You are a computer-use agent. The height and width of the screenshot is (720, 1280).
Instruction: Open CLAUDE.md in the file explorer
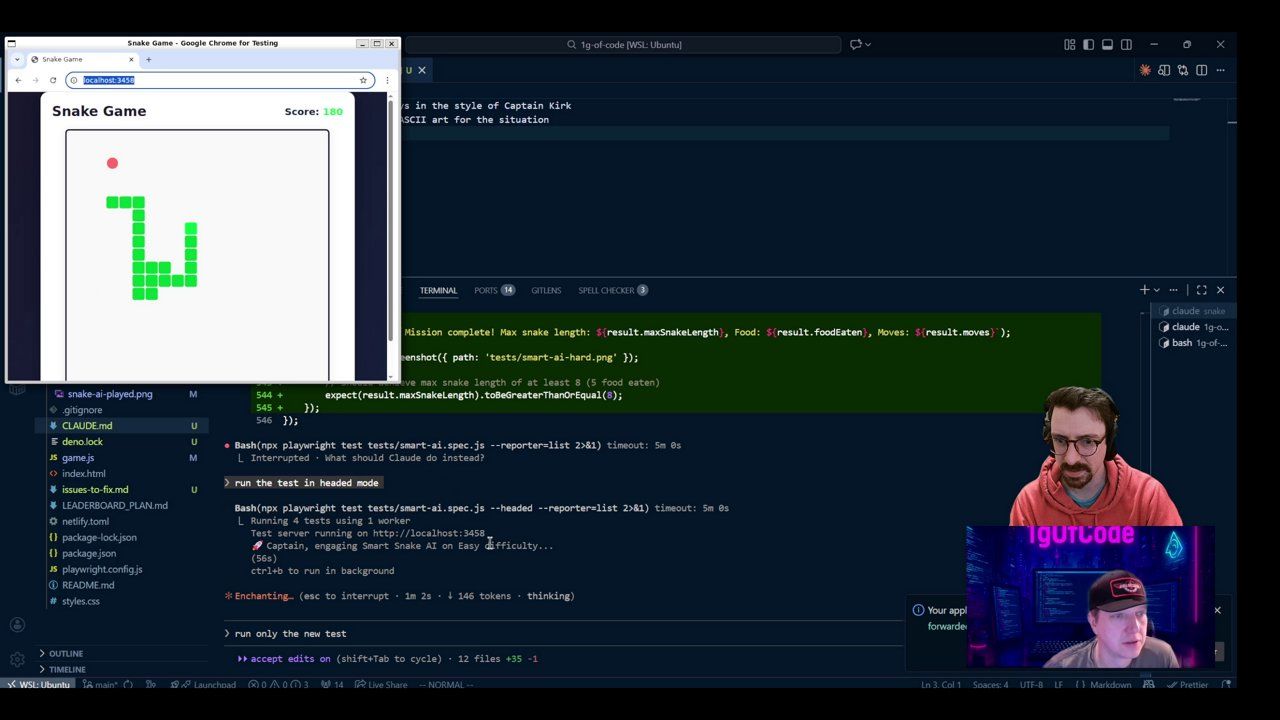(87, 426)
